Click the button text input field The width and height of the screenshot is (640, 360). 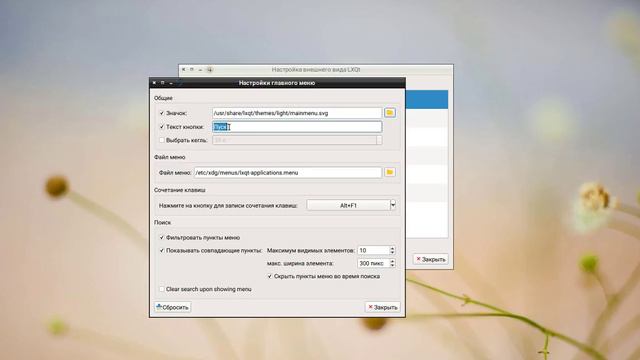[297, 127]
